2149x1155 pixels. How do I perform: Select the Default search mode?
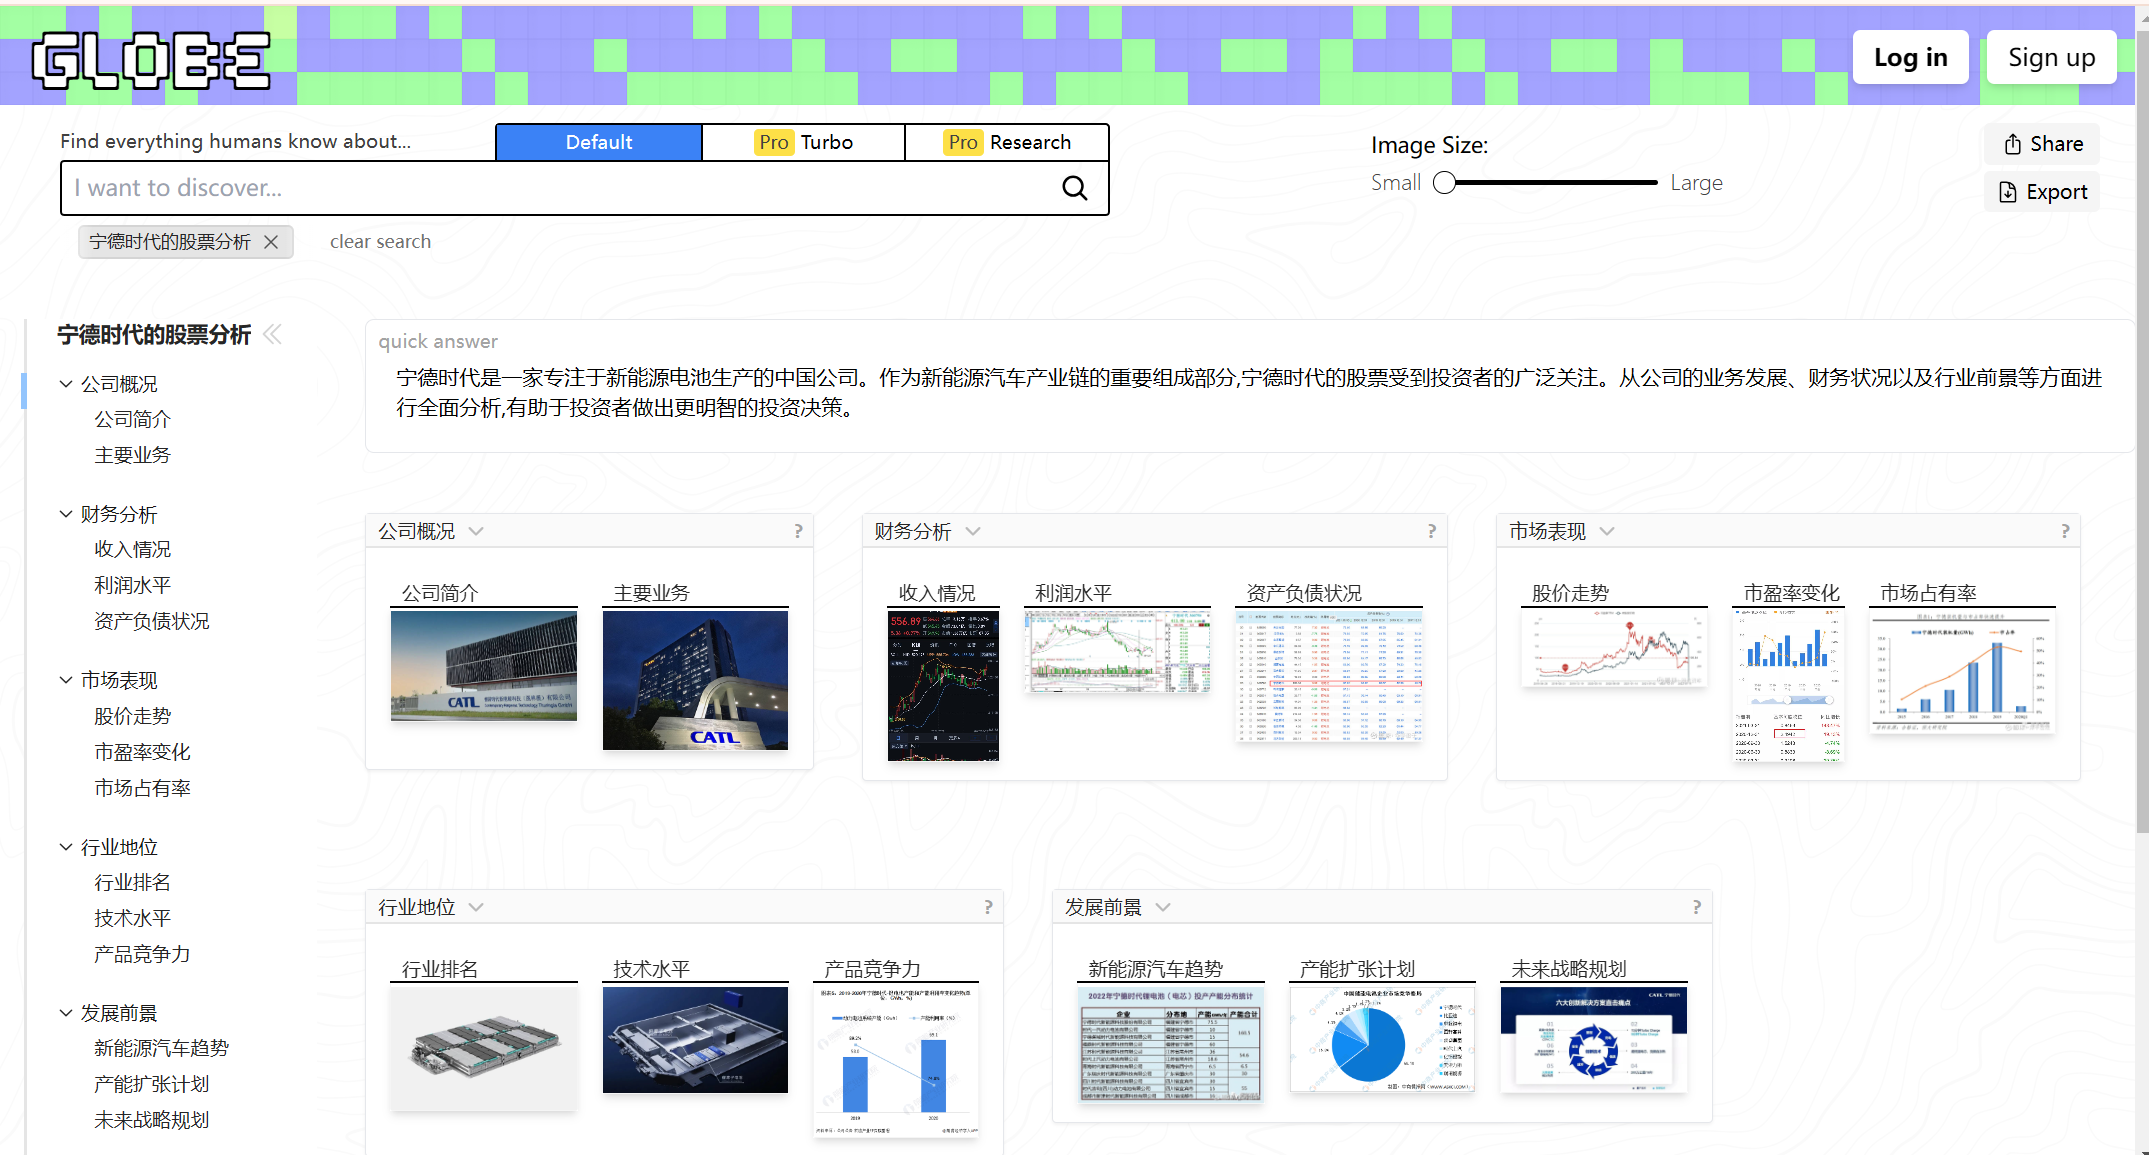pos(599,142)
